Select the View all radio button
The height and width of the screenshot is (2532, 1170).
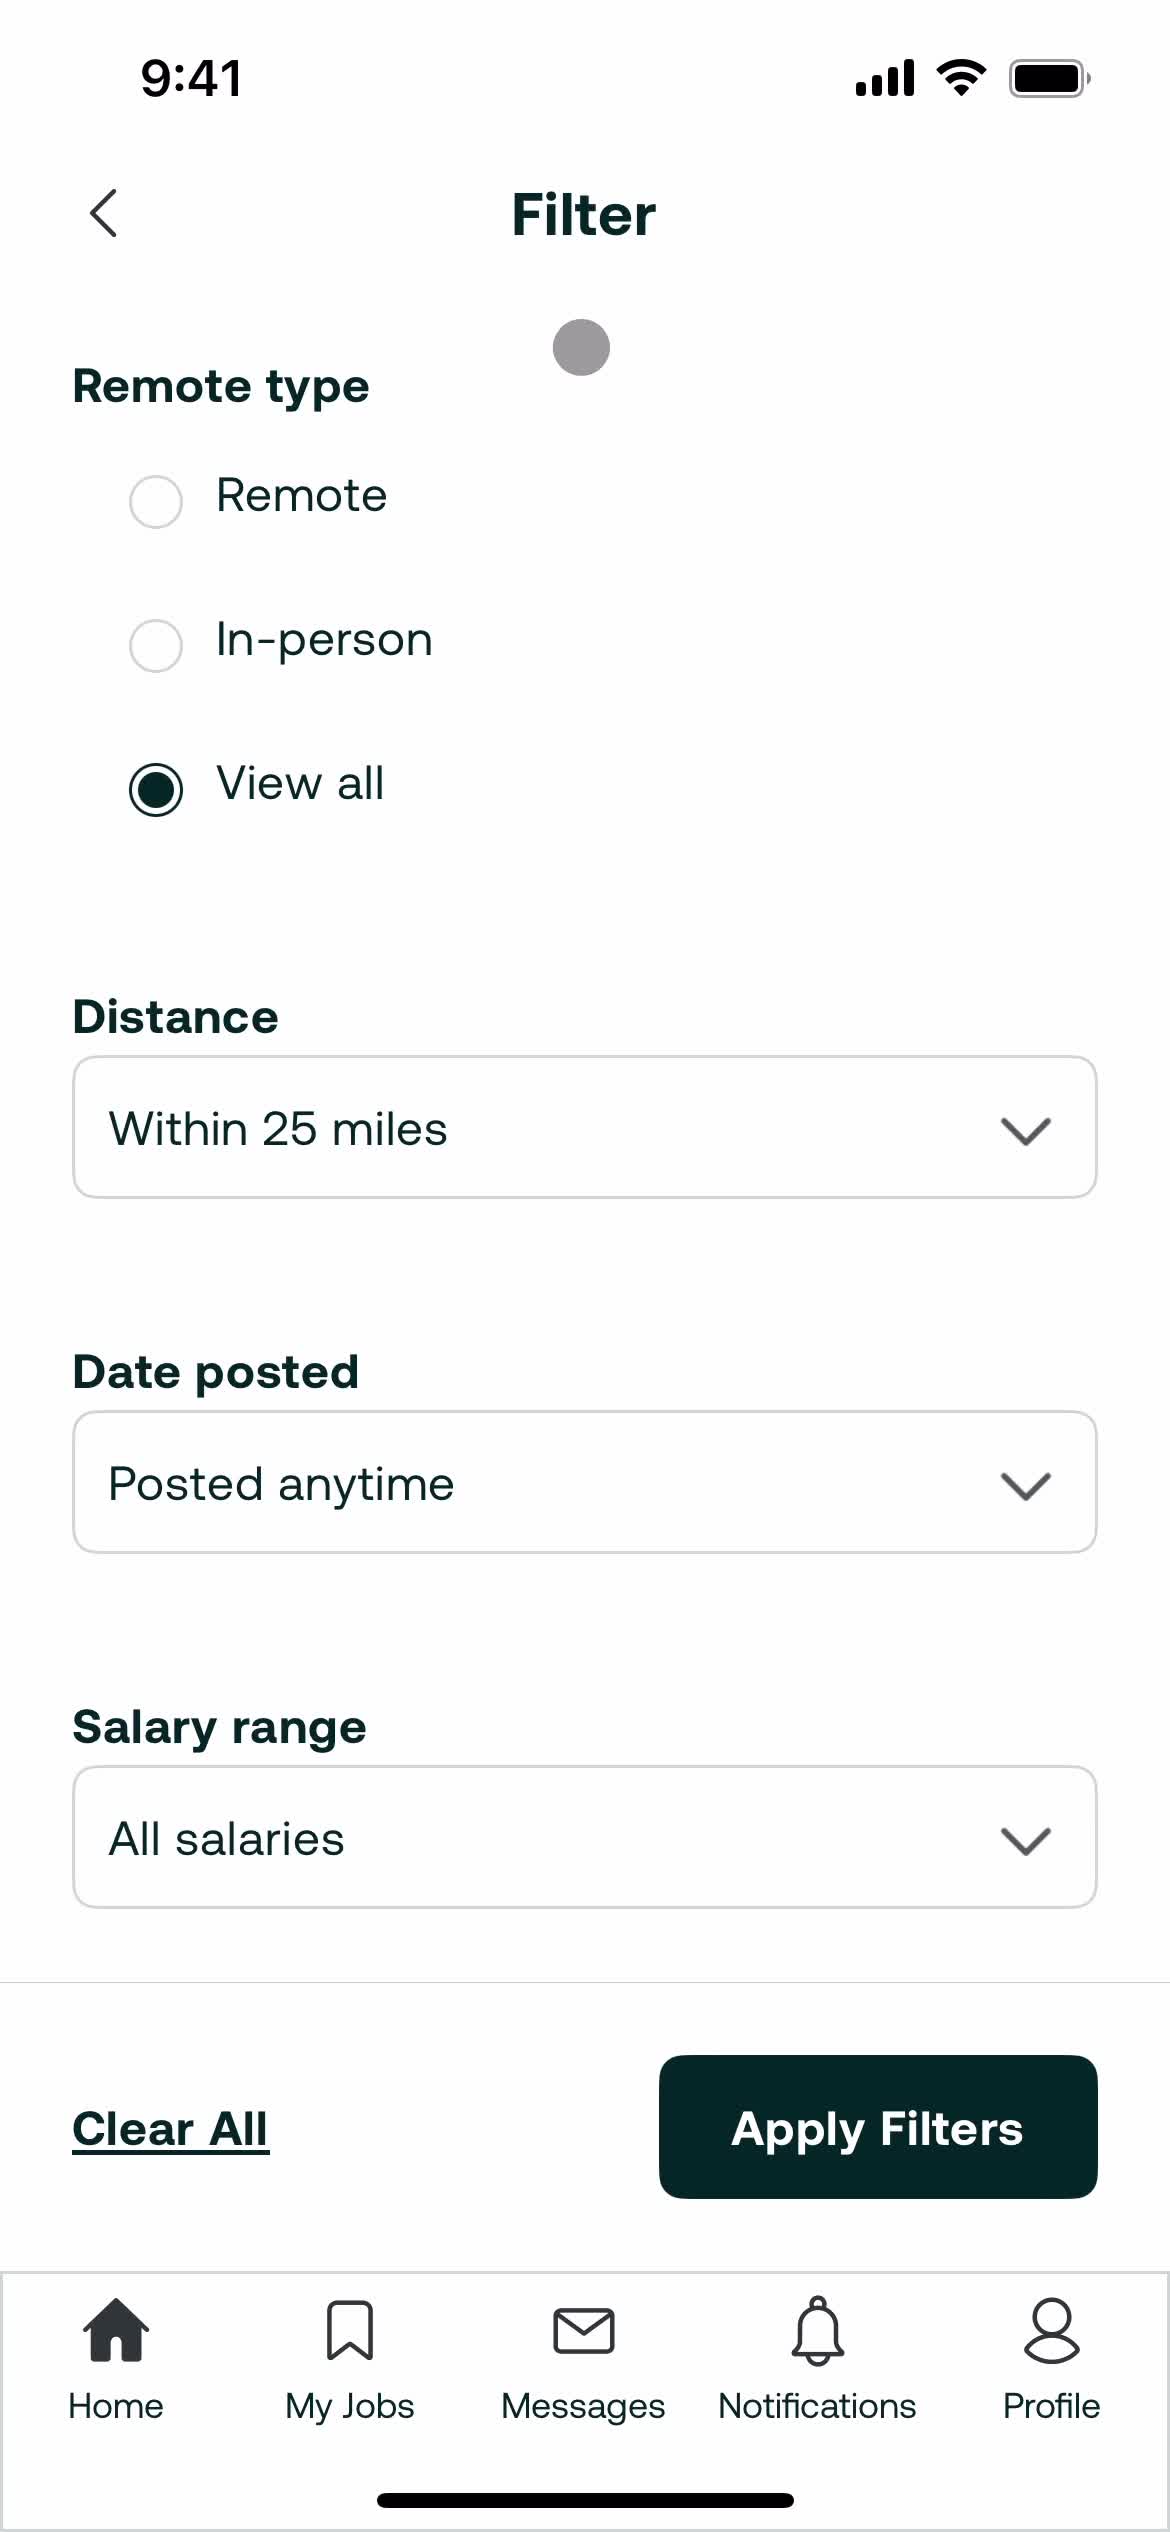(156, 789)
